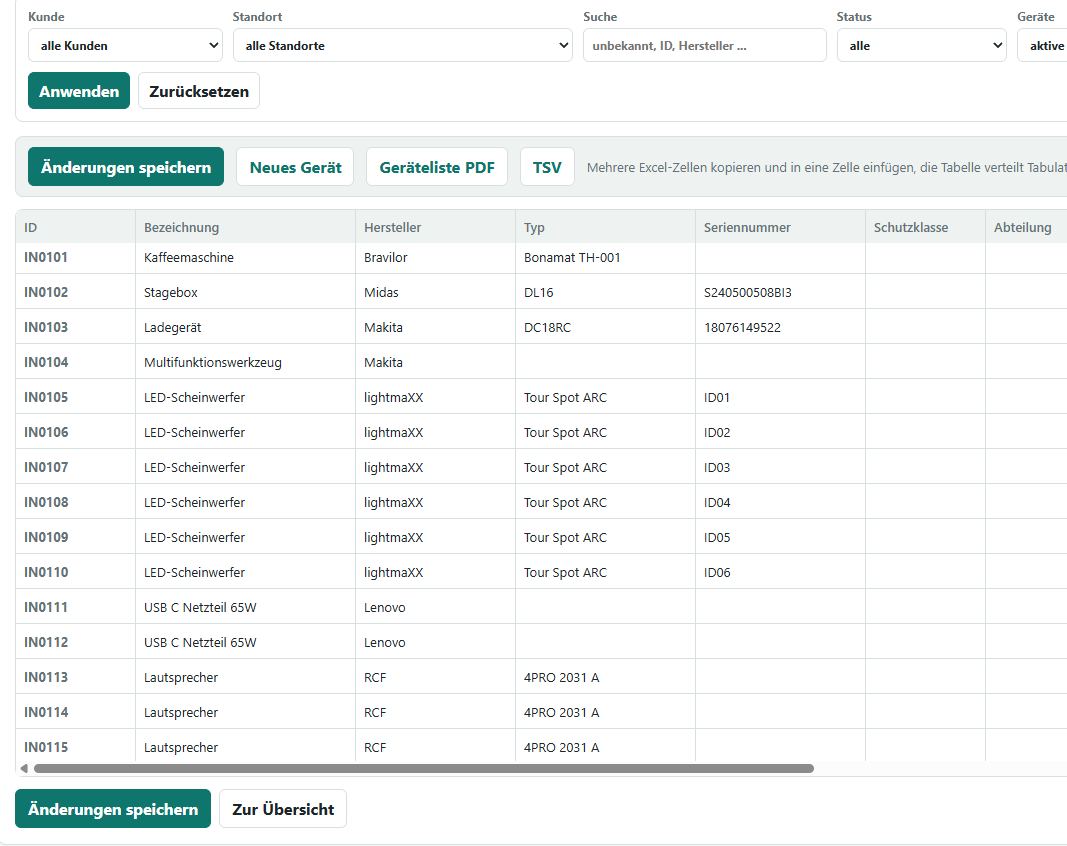Click the horizontal scrollbar's left arrow
The width and height of the screenshot is (1067, 846).
pos(24,768)
